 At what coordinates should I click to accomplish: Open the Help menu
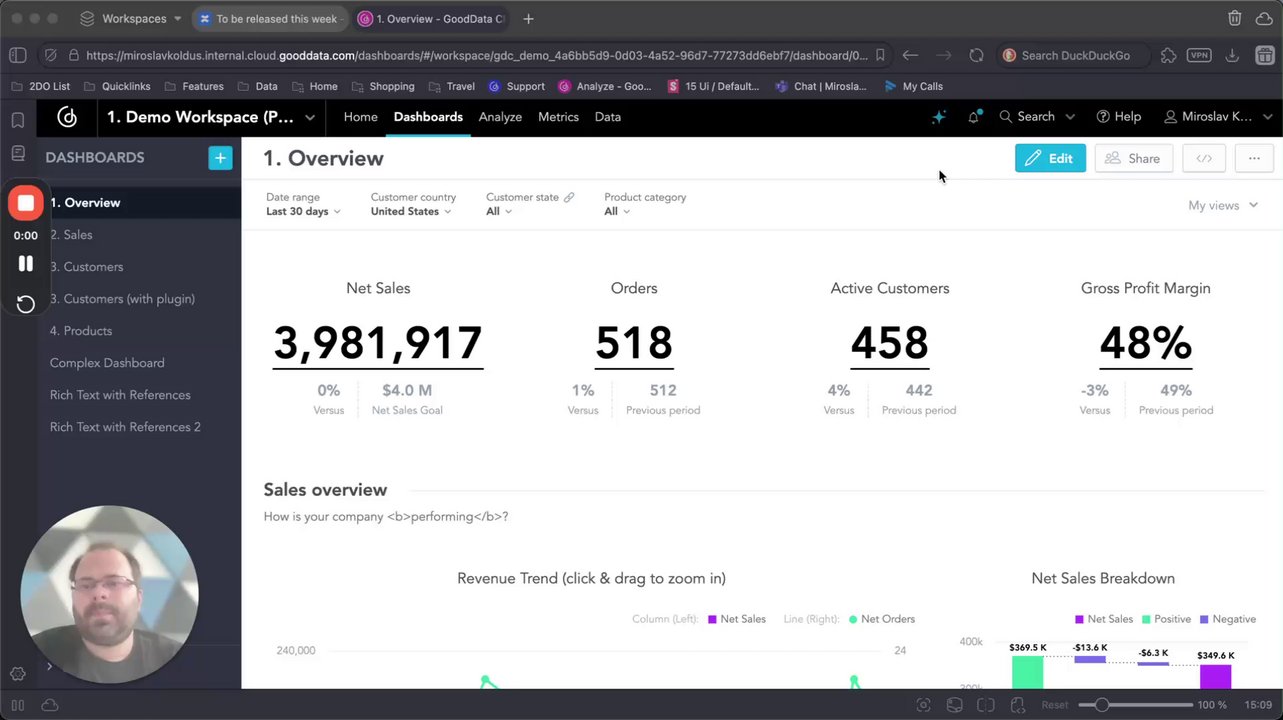1119,117
